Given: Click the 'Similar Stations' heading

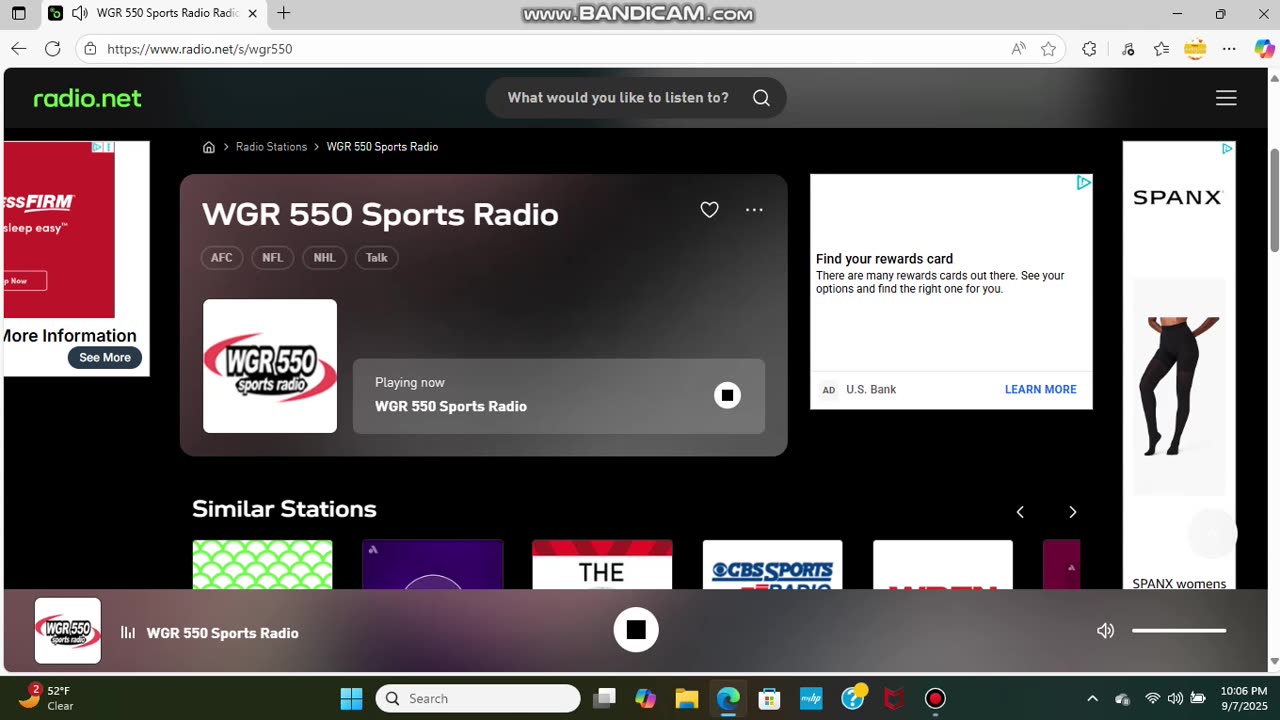Looking at the screenshot, I should [285, 509].
